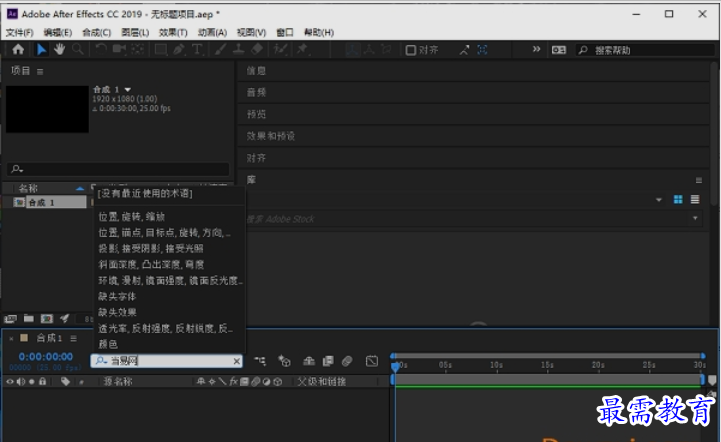Select the Pen tool
The image size is (721, 442).
click(179, 49)
